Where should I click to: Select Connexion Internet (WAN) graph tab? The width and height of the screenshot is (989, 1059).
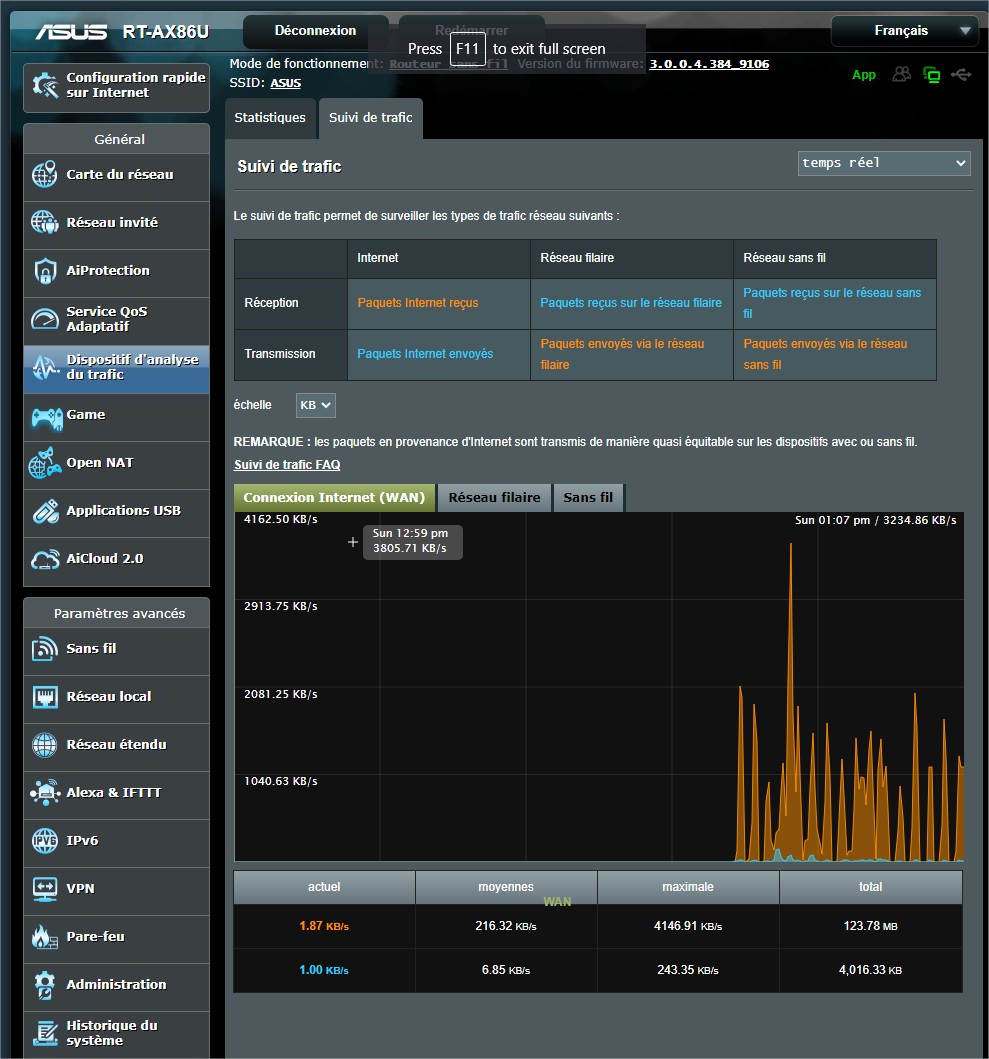pos(334,498)
